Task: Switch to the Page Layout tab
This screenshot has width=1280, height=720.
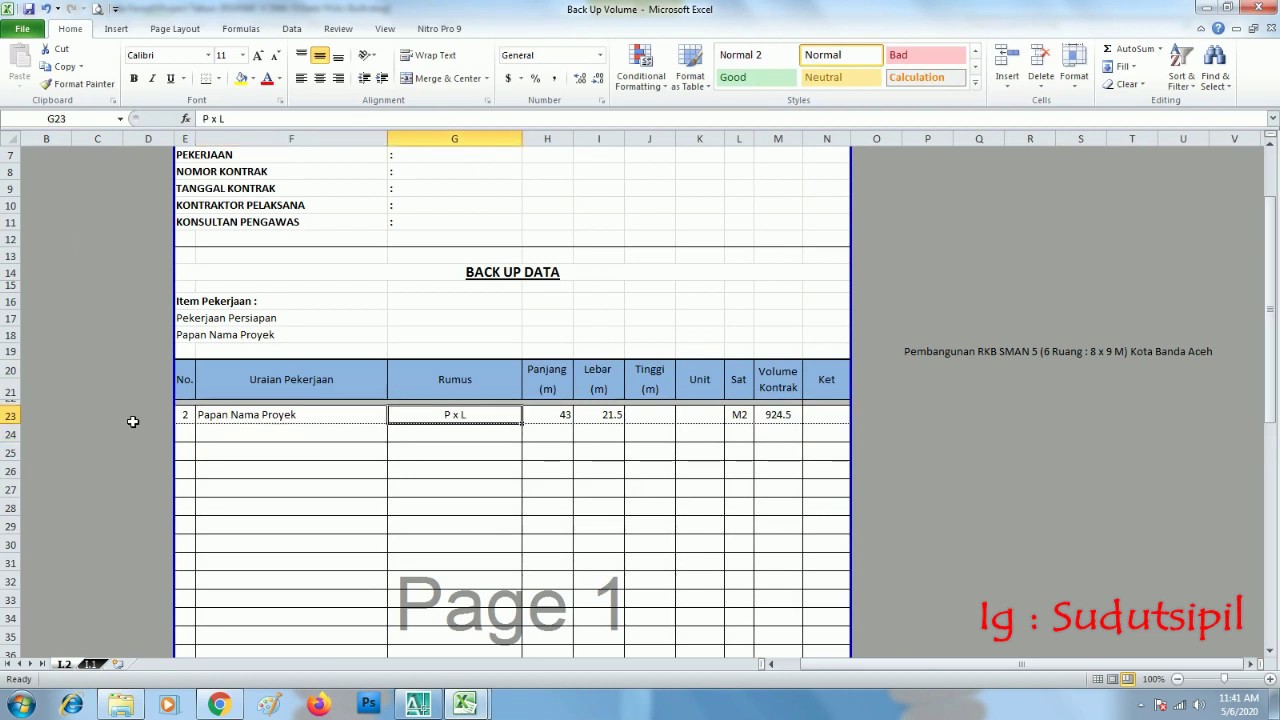Action: pos(175,29)
